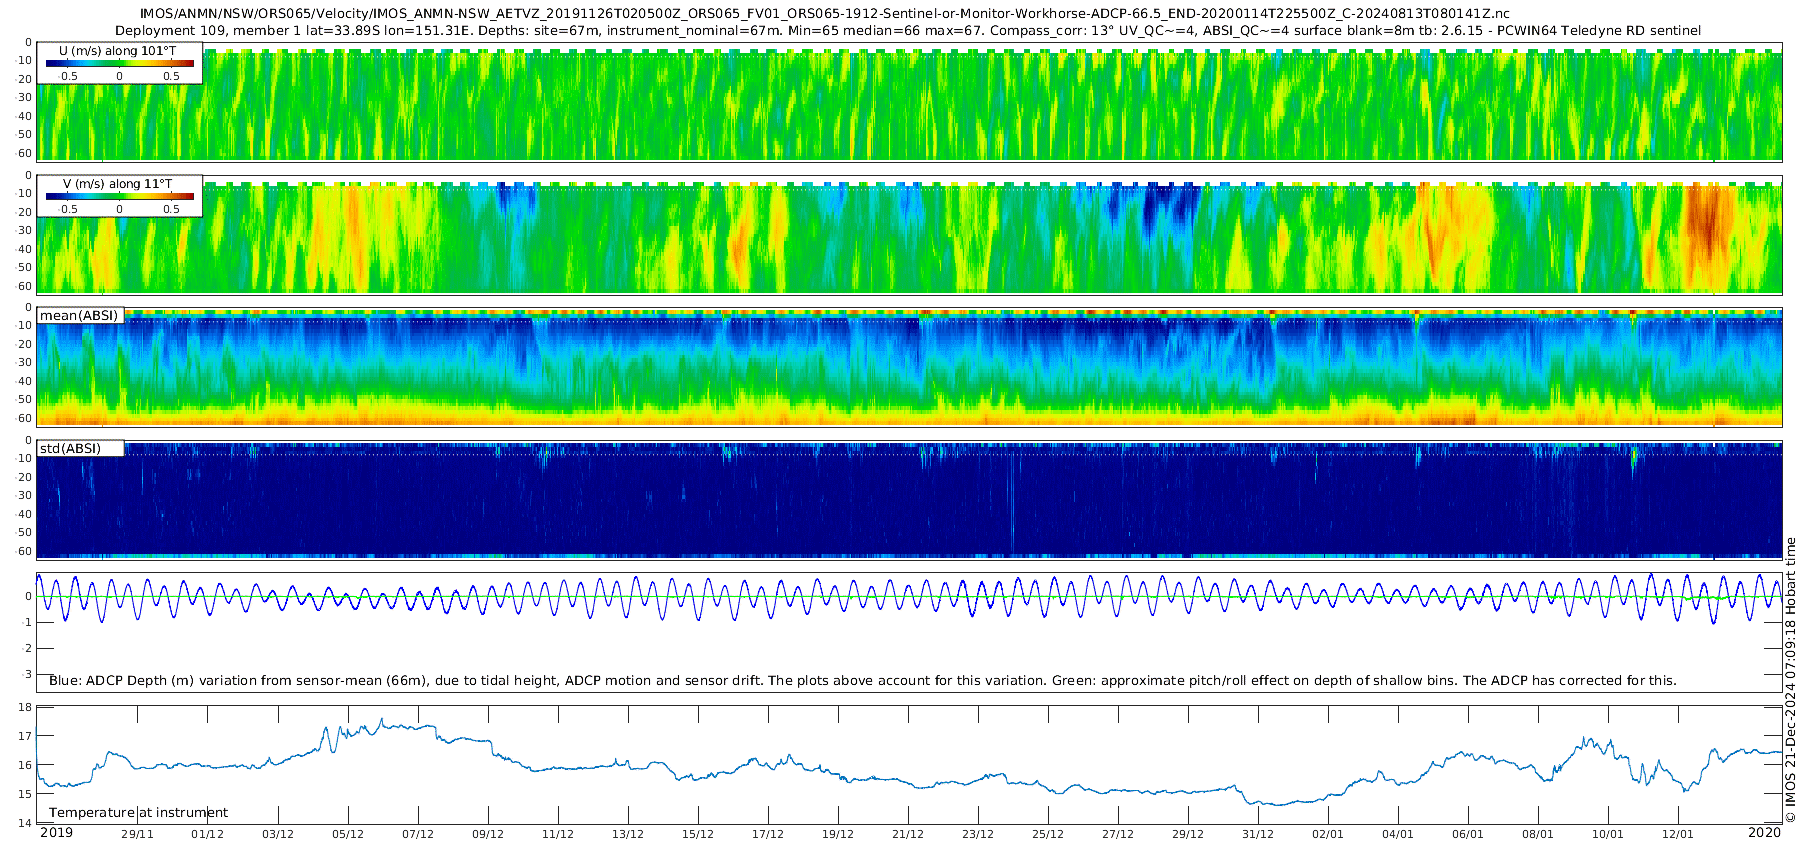The height and width of the screenshot is (850, 1800).
Task: Click the IMOS copyright timestamp text
Action: coord(1790,680)
